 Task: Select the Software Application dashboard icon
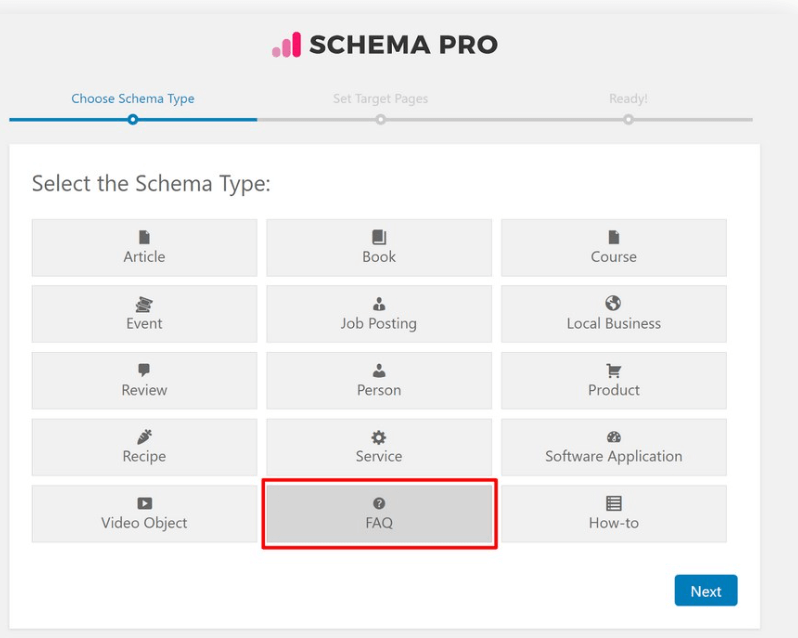(x=614, y=437)
